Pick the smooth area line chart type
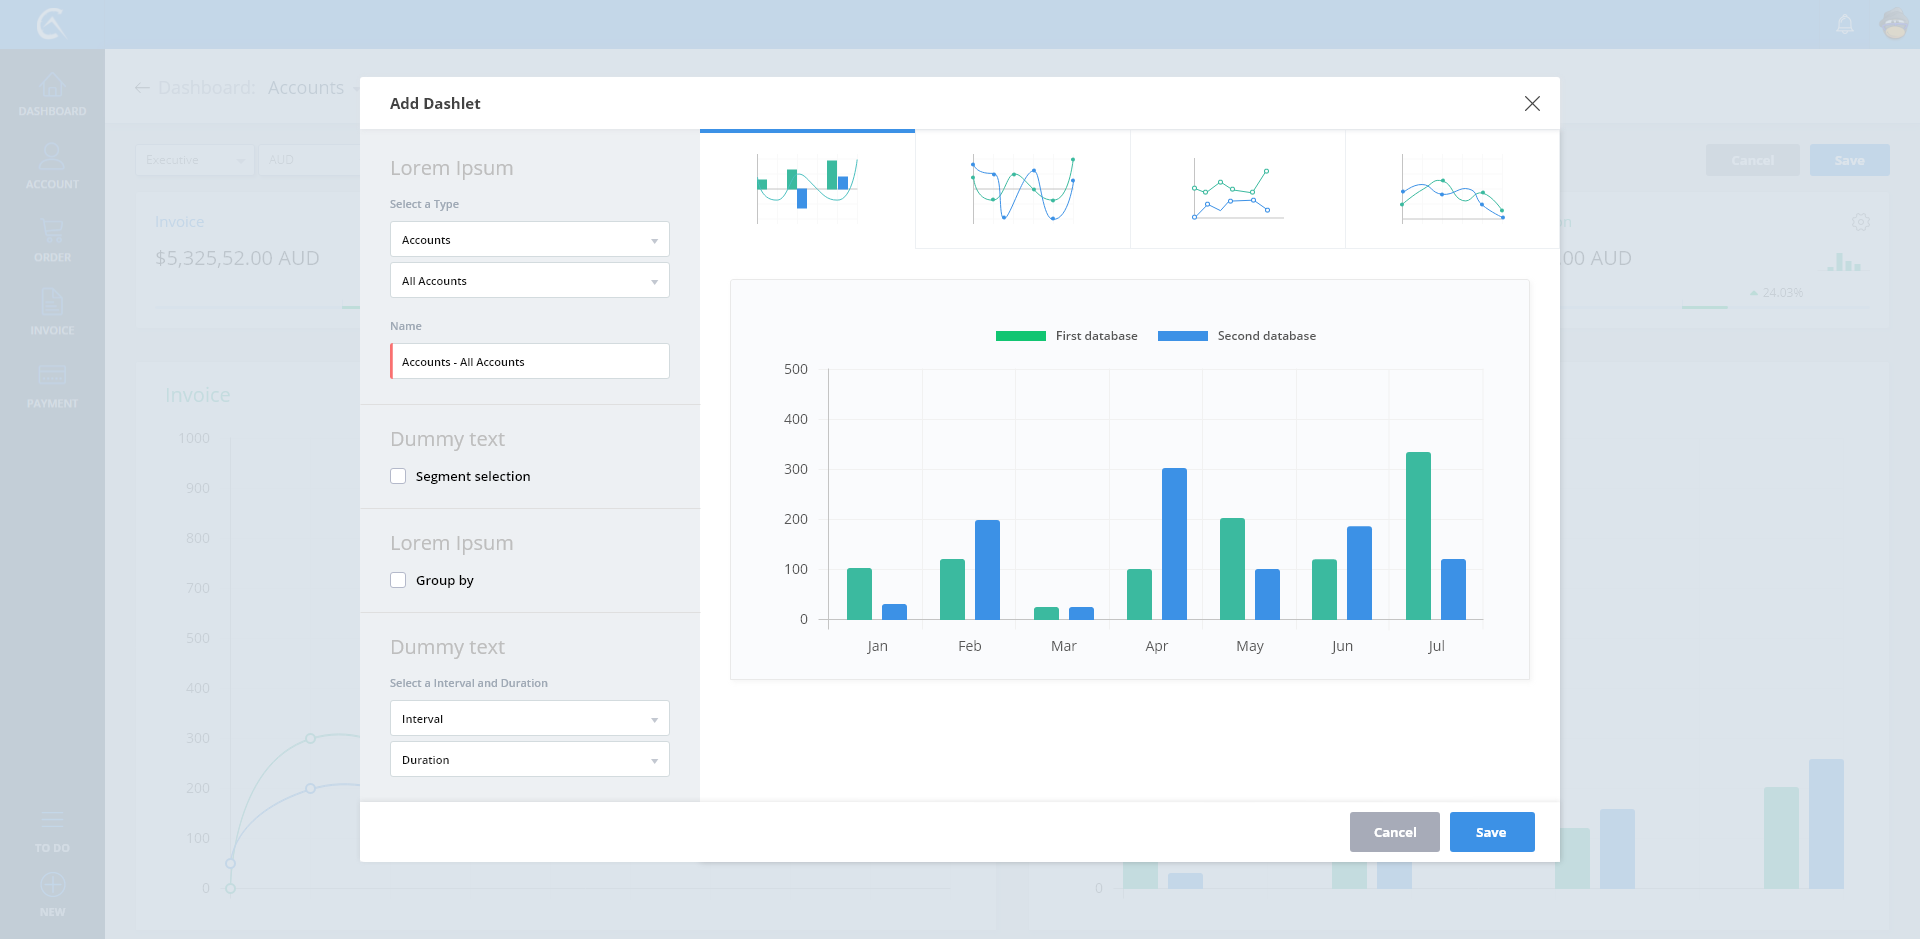This screenshot has width=1920, height=939. coord(1452,189)
